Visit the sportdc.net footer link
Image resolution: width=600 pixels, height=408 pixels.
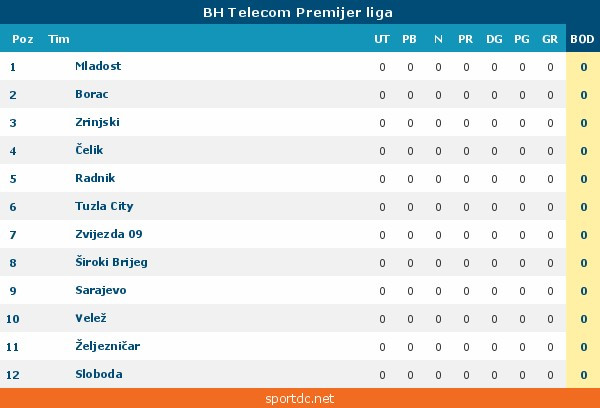point(300,398)
